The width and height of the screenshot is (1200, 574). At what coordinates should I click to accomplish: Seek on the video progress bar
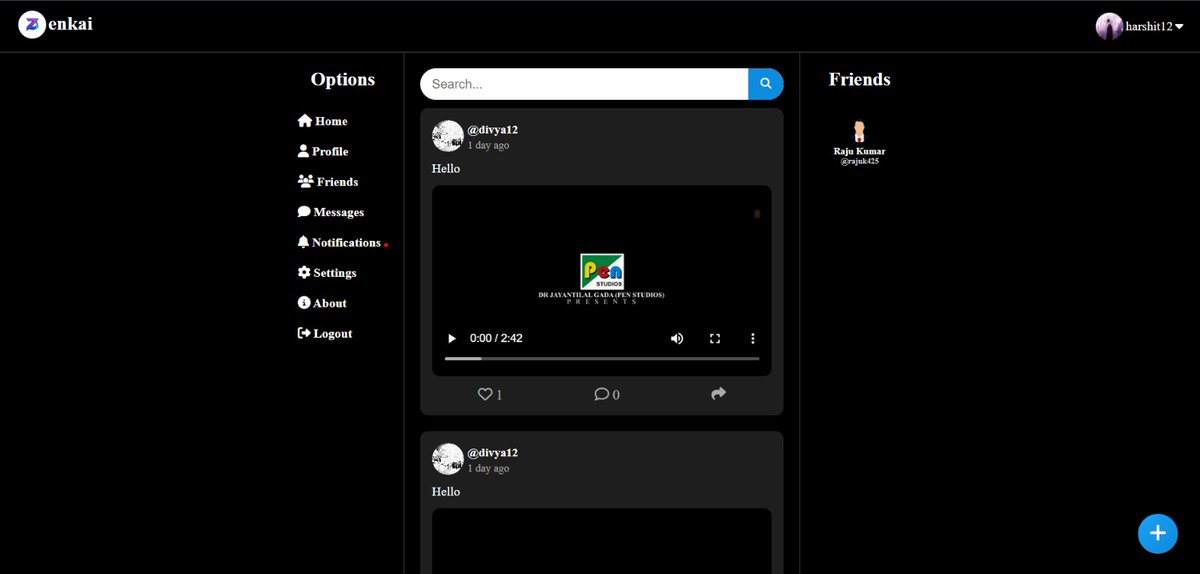pos(602,358)
